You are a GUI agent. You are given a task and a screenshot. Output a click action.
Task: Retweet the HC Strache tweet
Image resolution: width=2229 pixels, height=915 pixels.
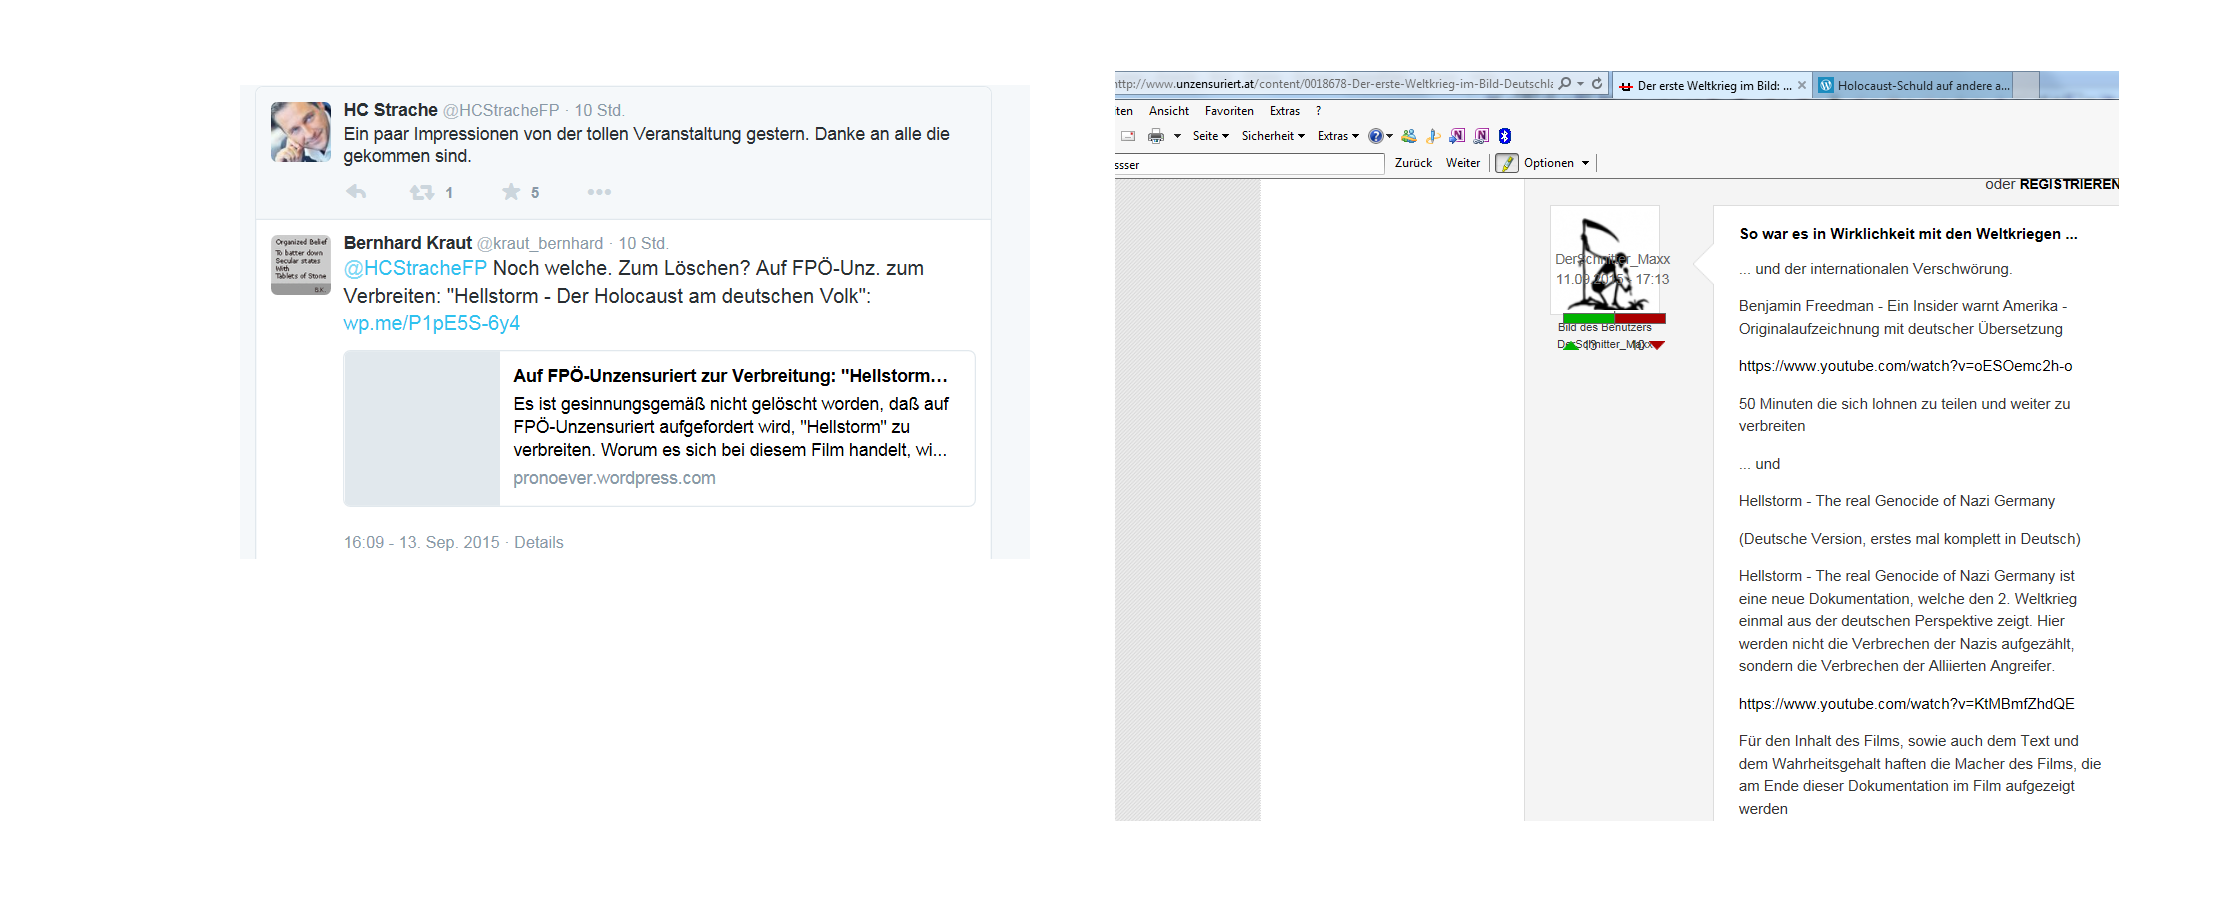coord(422,192)
